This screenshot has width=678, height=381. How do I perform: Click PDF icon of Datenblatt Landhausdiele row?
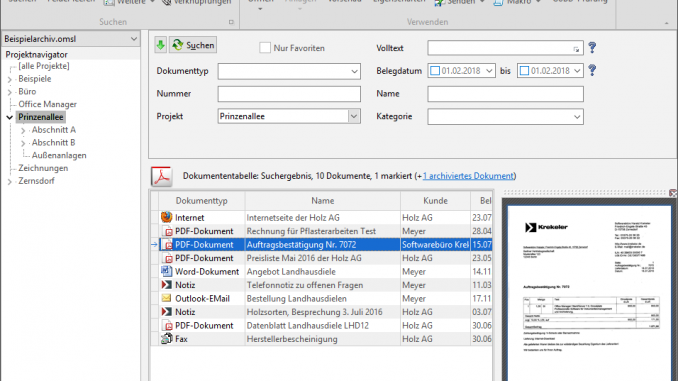tap(167, 326)
